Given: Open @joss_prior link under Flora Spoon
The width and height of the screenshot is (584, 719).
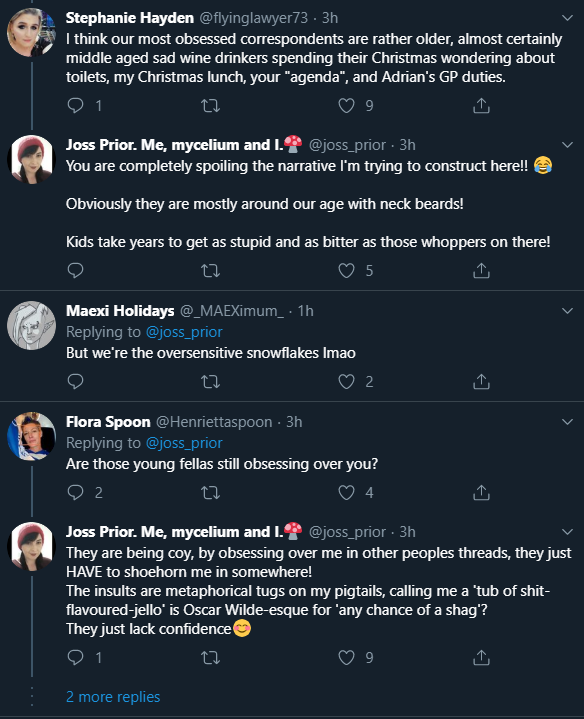Looking at the screenshot, I should click(184, 443).
